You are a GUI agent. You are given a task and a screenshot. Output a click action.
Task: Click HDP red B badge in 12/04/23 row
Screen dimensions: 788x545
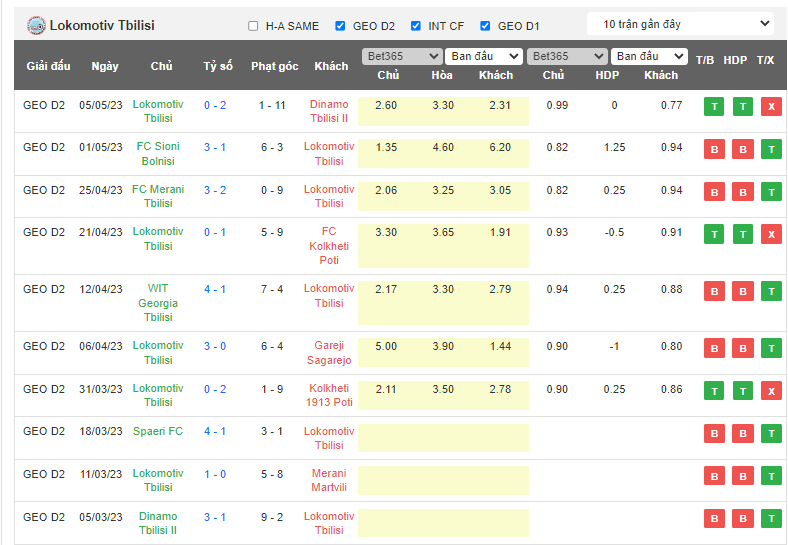pyautogui.click(x=743, y=291)
